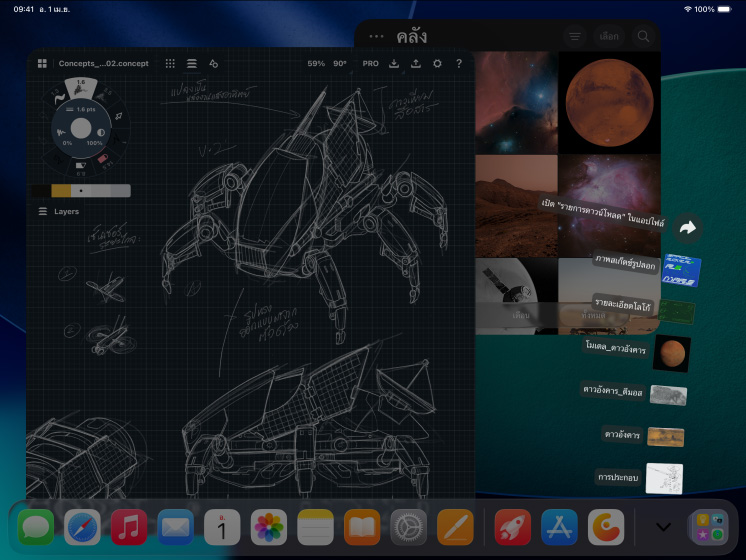
Task: Open the Mars planet photo thumbnail
Action: pyautogui.click(x=608, y=103)
